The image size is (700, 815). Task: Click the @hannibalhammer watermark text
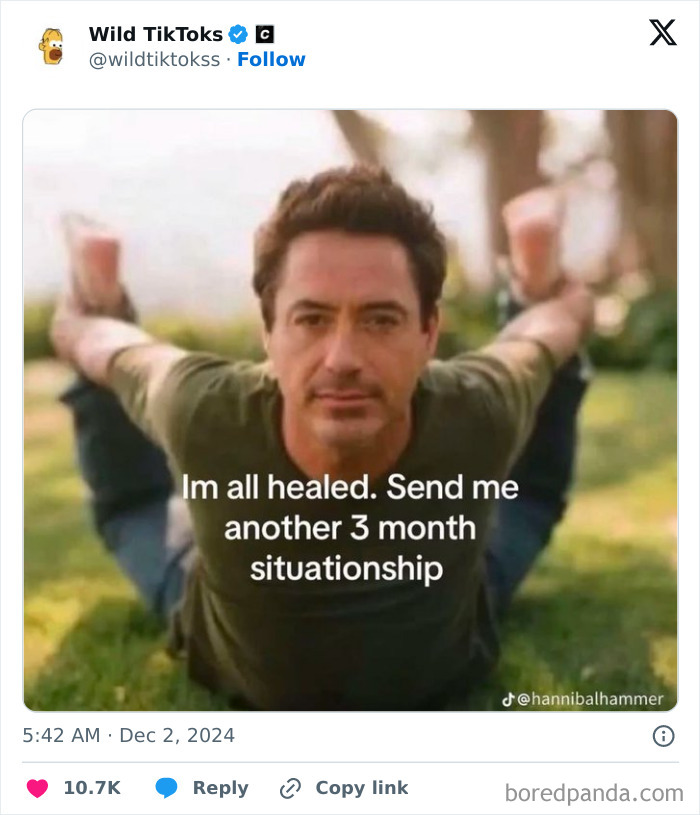tap(590, 700)
